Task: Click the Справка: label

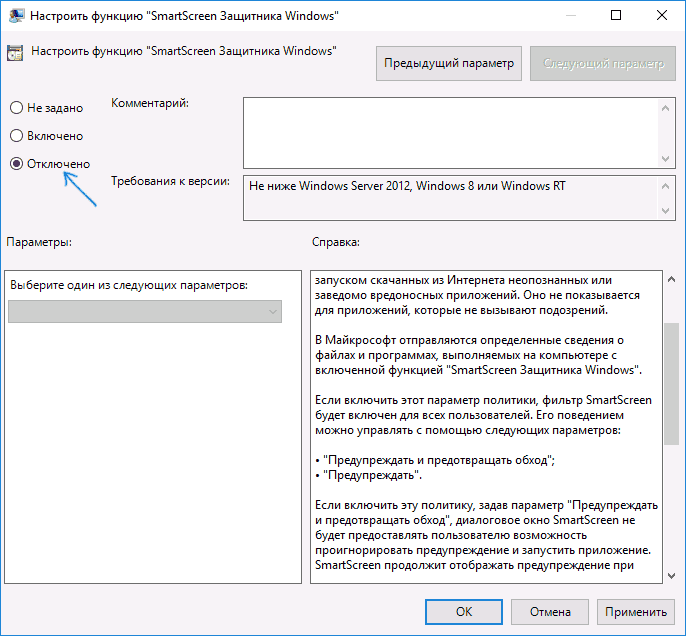Action: point(336,242)
